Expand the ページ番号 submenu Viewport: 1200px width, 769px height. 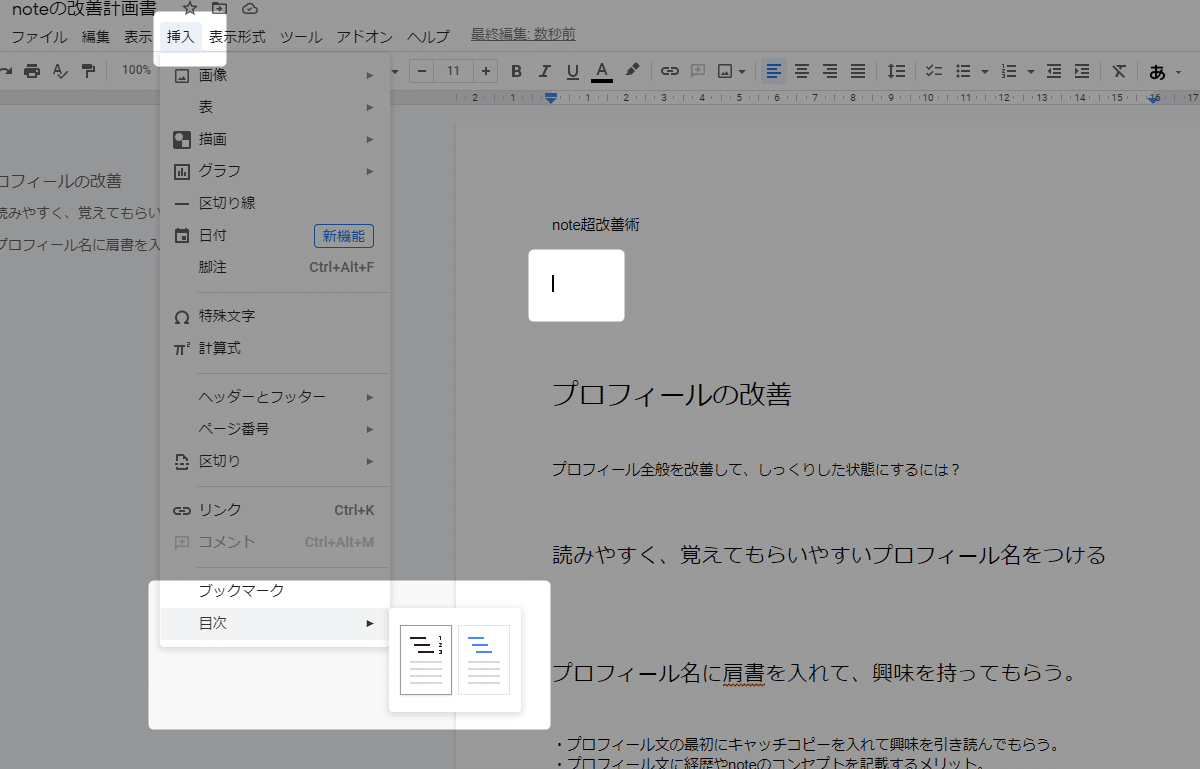pyautogui.click(x=275, y=429)
